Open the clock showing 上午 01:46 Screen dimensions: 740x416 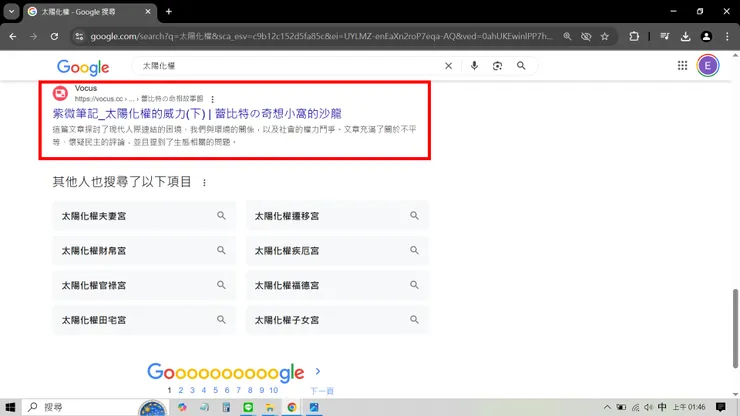689,407
